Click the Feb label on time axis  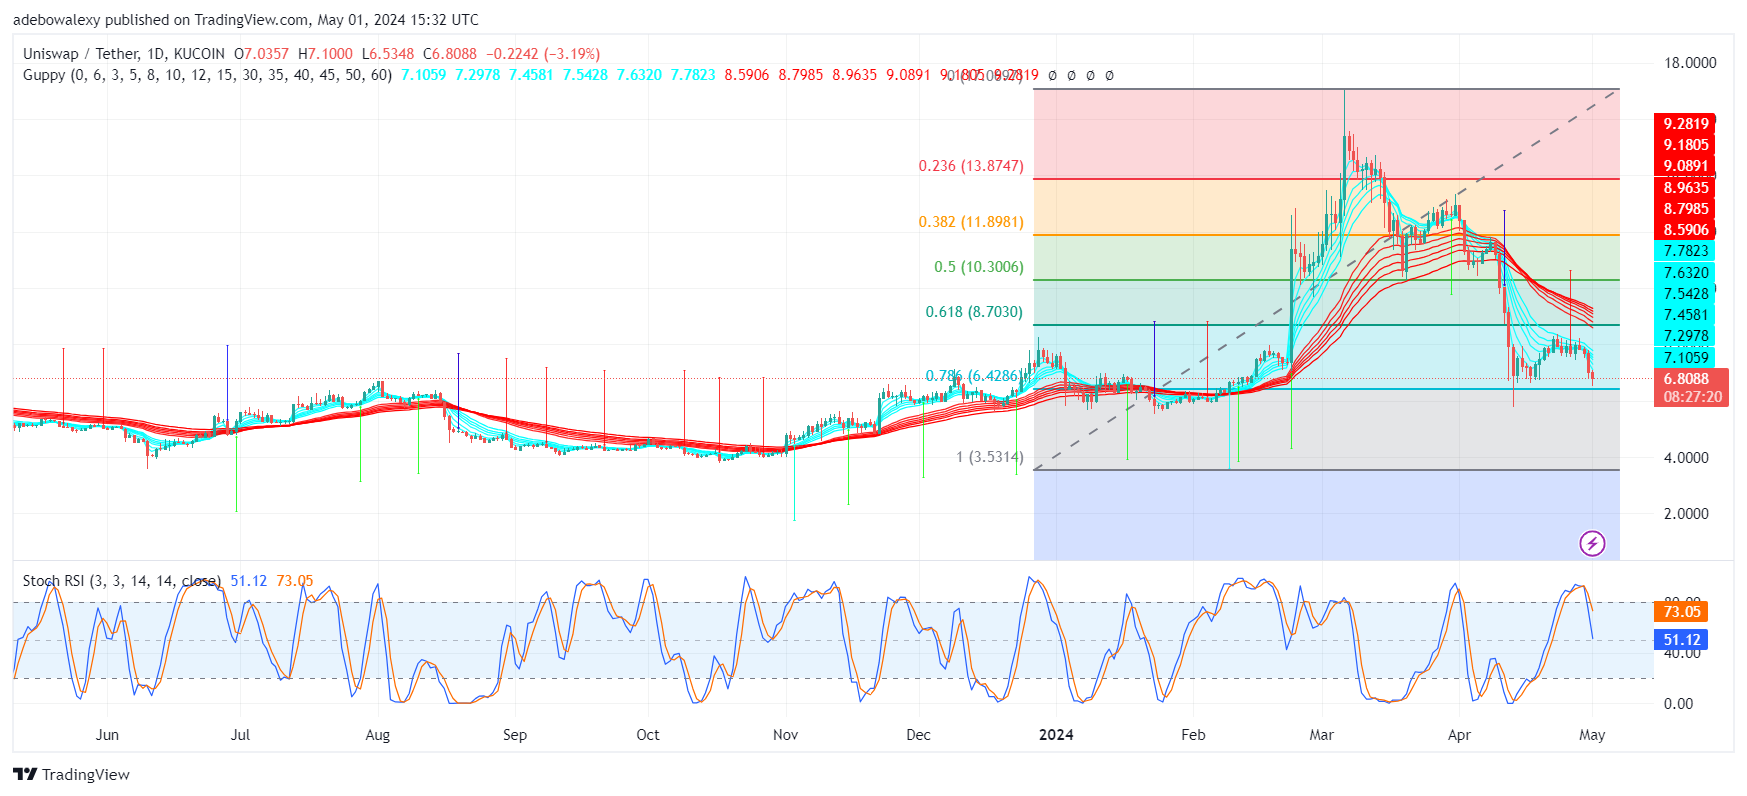pos(1193,735)
